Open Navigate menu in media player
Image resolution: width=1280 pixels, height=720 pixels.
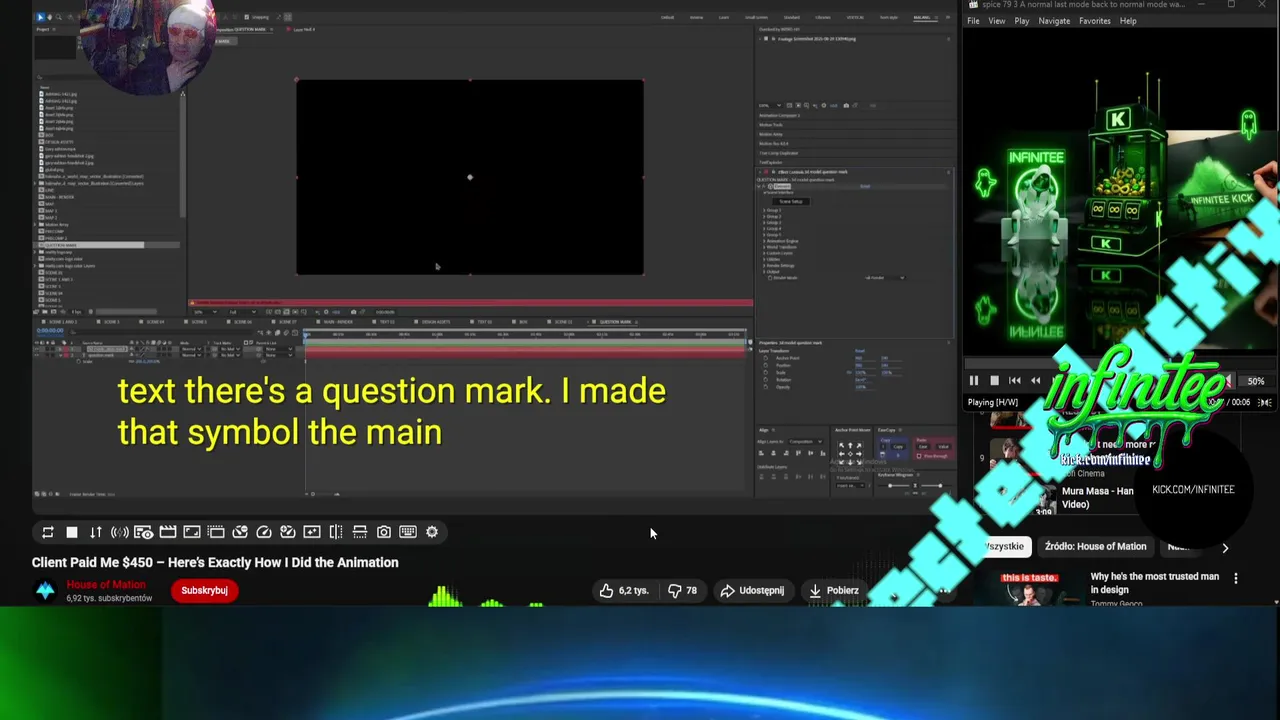pyautogui.click(x=1054, y=21)
